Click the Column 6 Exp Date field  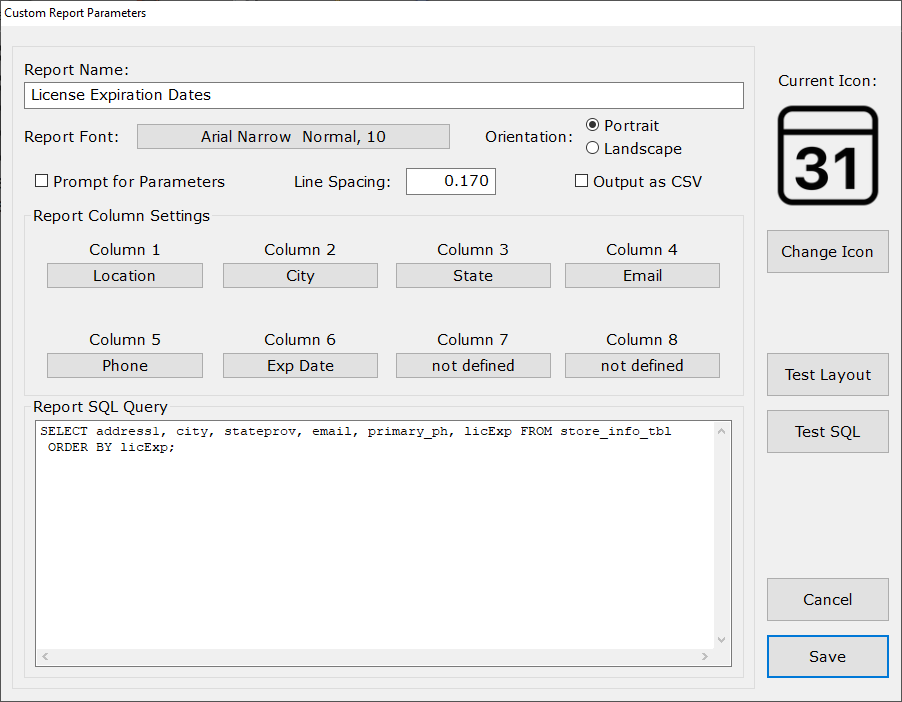(300, 365)
